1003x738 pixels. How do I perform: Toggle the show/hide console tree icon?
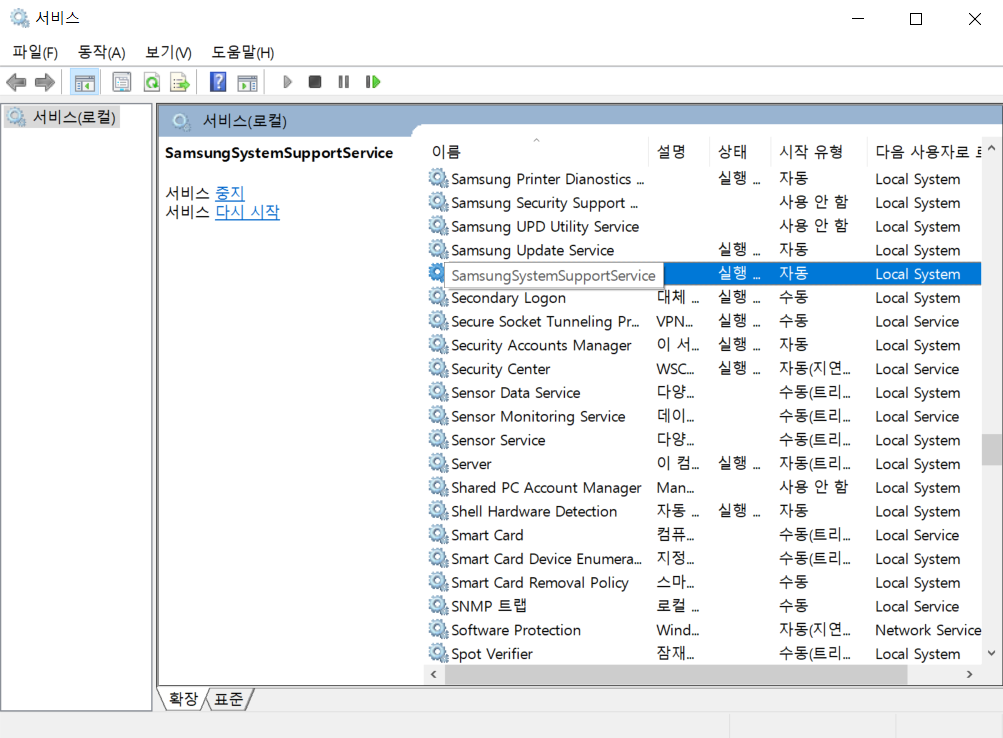[84, 82]
